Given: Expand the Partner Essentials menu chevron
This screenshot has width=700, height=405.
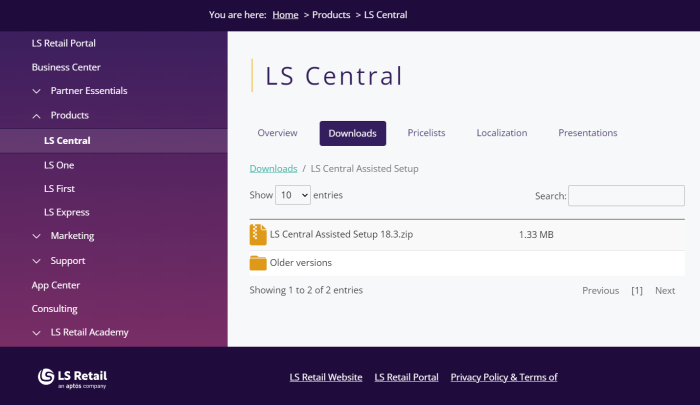Looking at the screenshot, I should click(37, 91).
